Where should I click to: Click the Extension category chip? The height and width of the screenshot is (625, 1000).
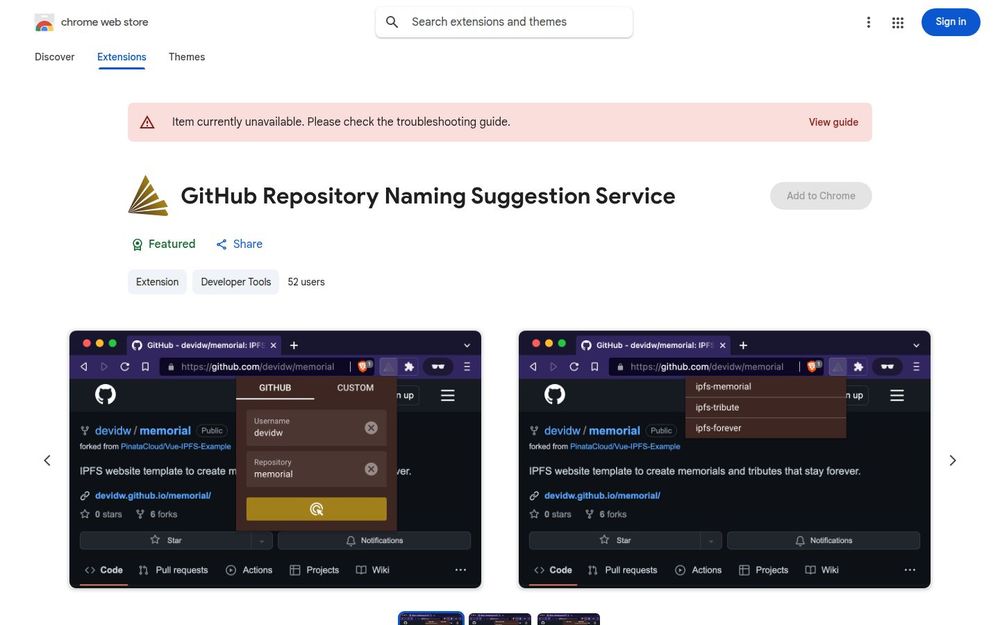pos(157,282)
